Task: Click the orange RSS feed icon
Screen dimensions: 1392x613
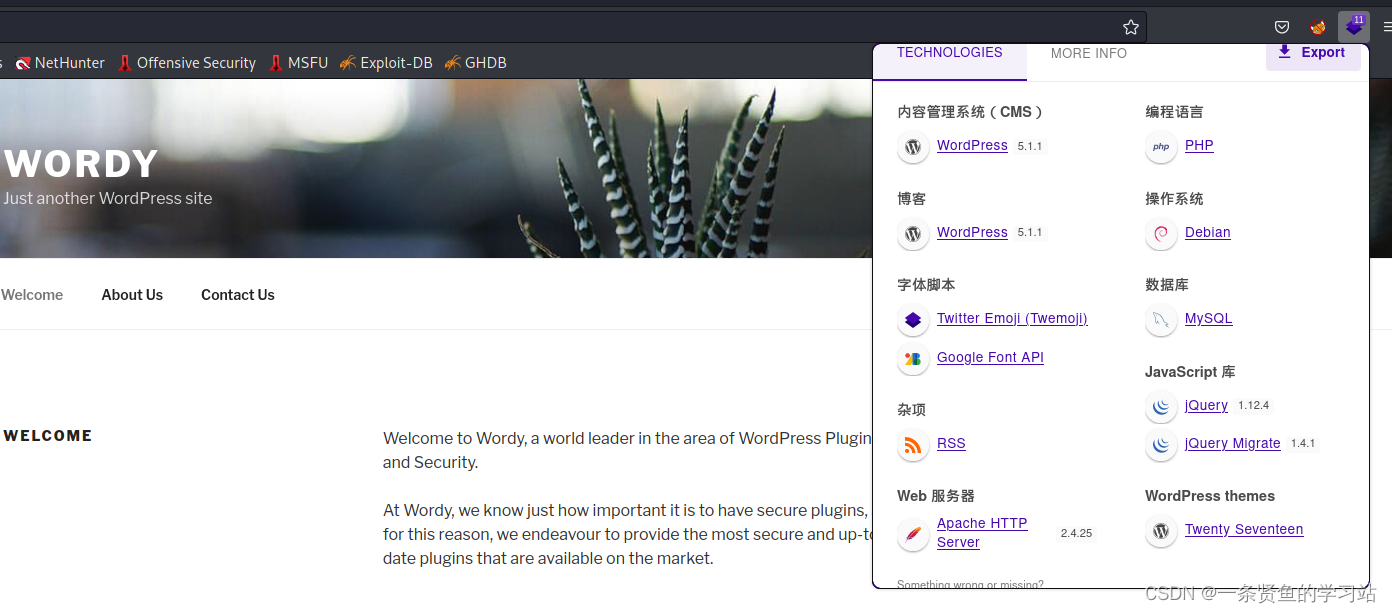Action: click(x=912, y=445)
